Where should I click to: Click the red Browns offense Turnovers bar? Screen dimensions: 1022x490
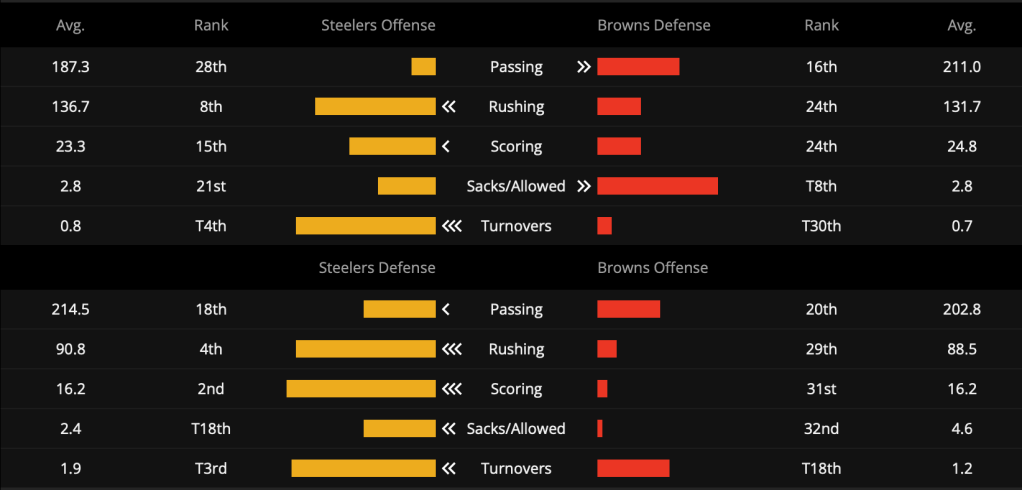(x=634, y=468)
